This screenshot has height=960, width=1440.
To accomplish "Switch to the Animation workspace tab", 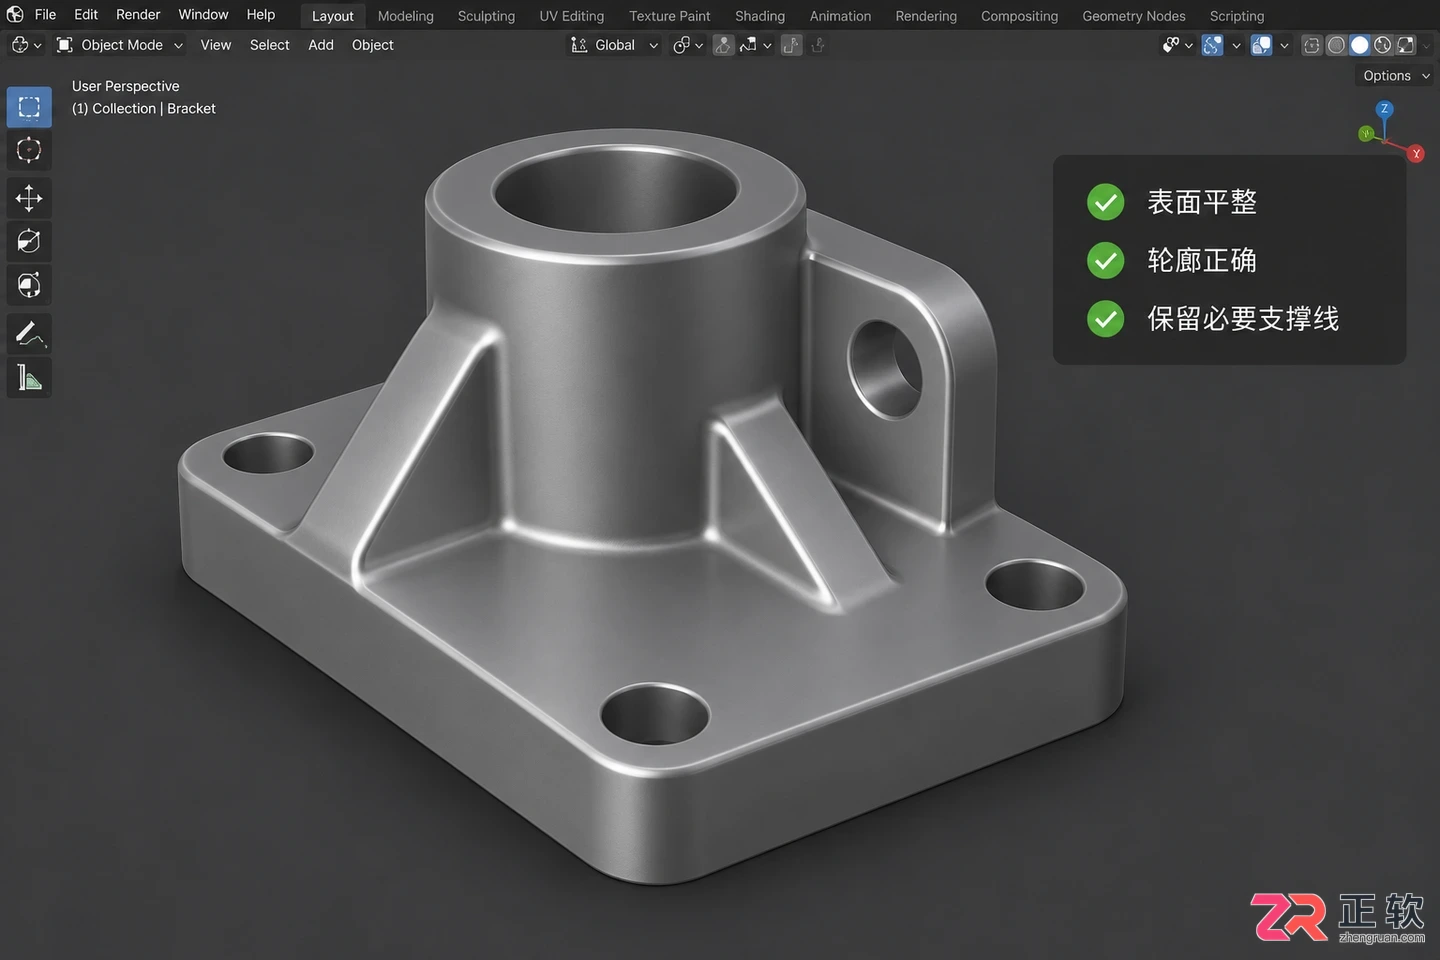I will point(840,16).
